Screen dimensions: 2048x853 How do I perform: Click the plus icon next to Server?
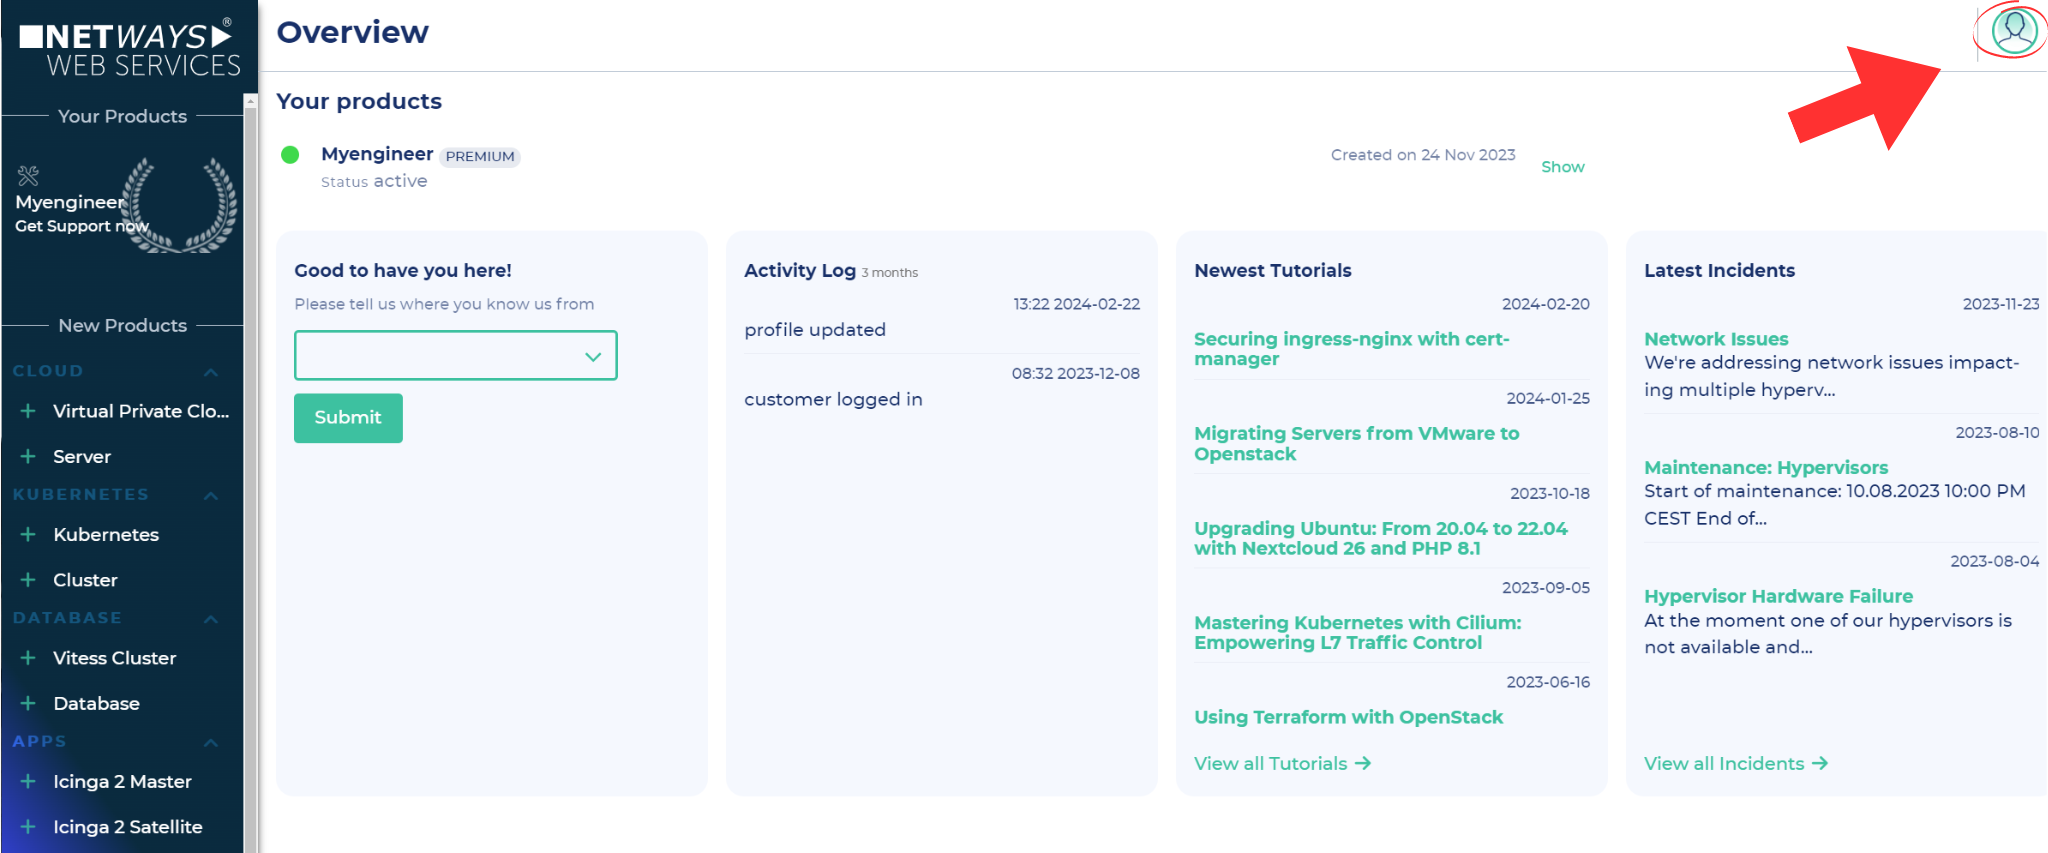click(x=29, y=457)
